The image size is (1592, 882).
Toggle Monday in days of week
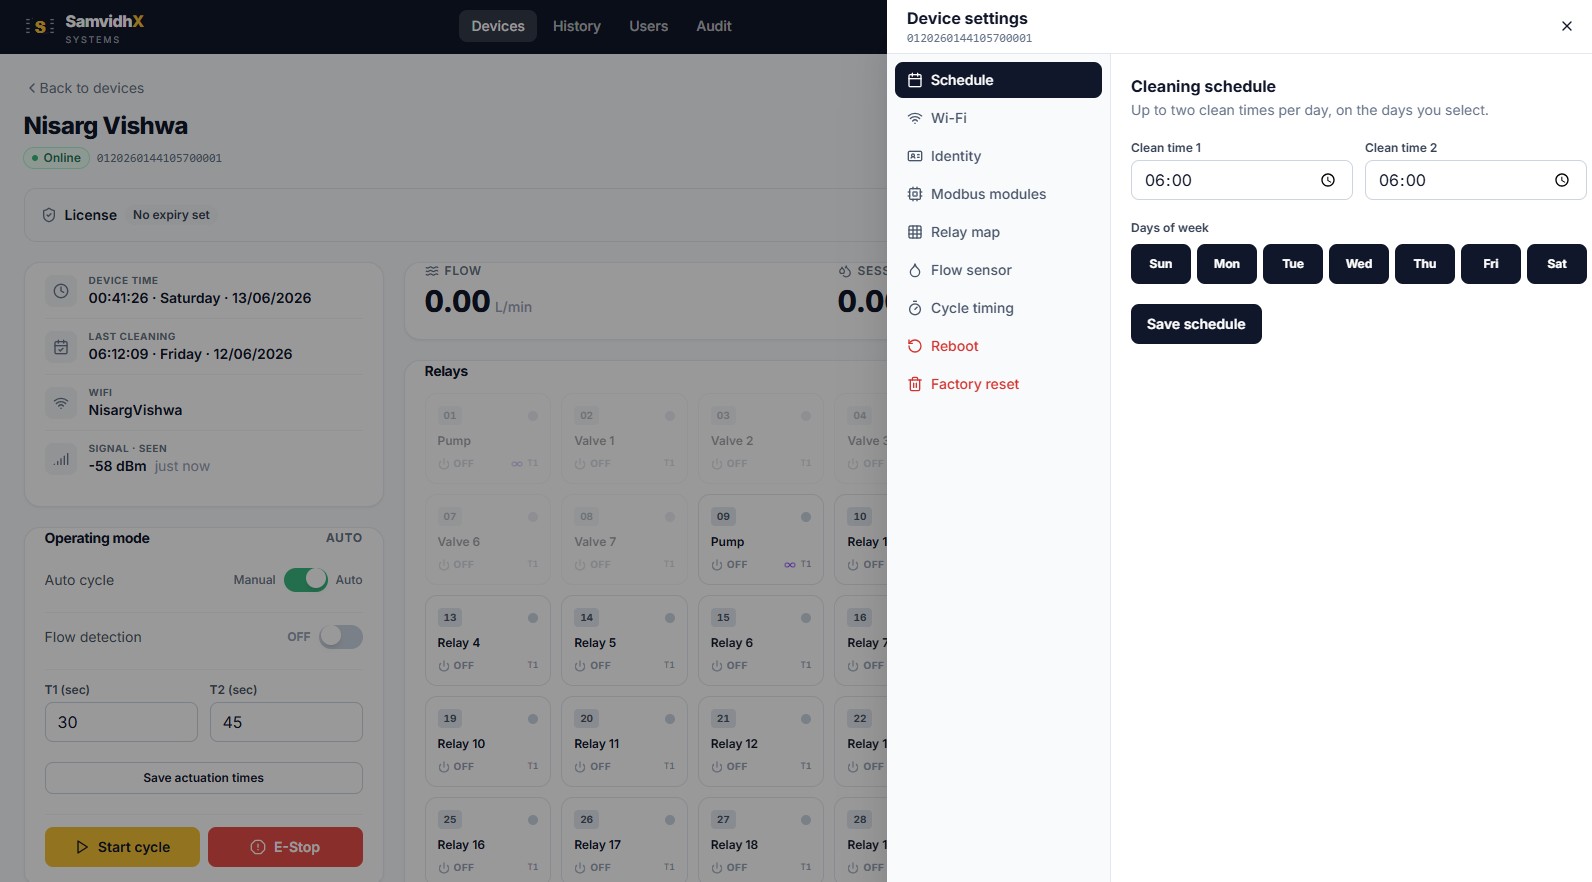[1227, 264]
